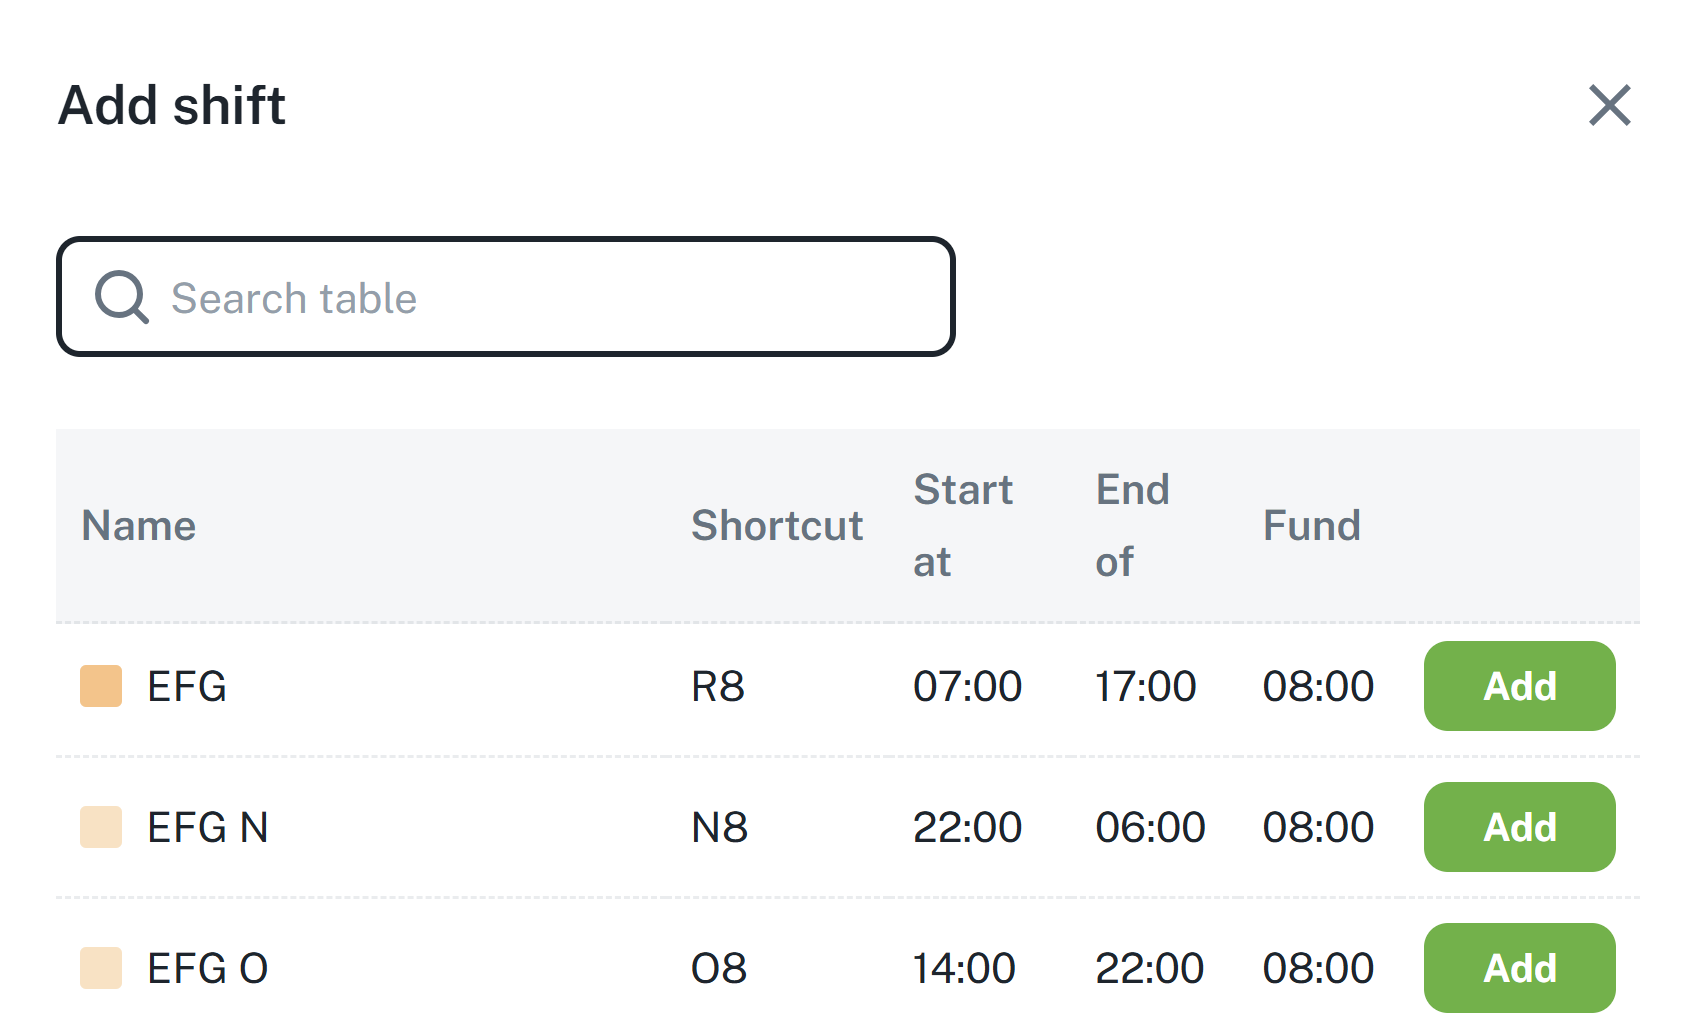Viewport: 1708px width, 1030px height.
Task: Sort by the Name column header
Action: coord(139,526)
